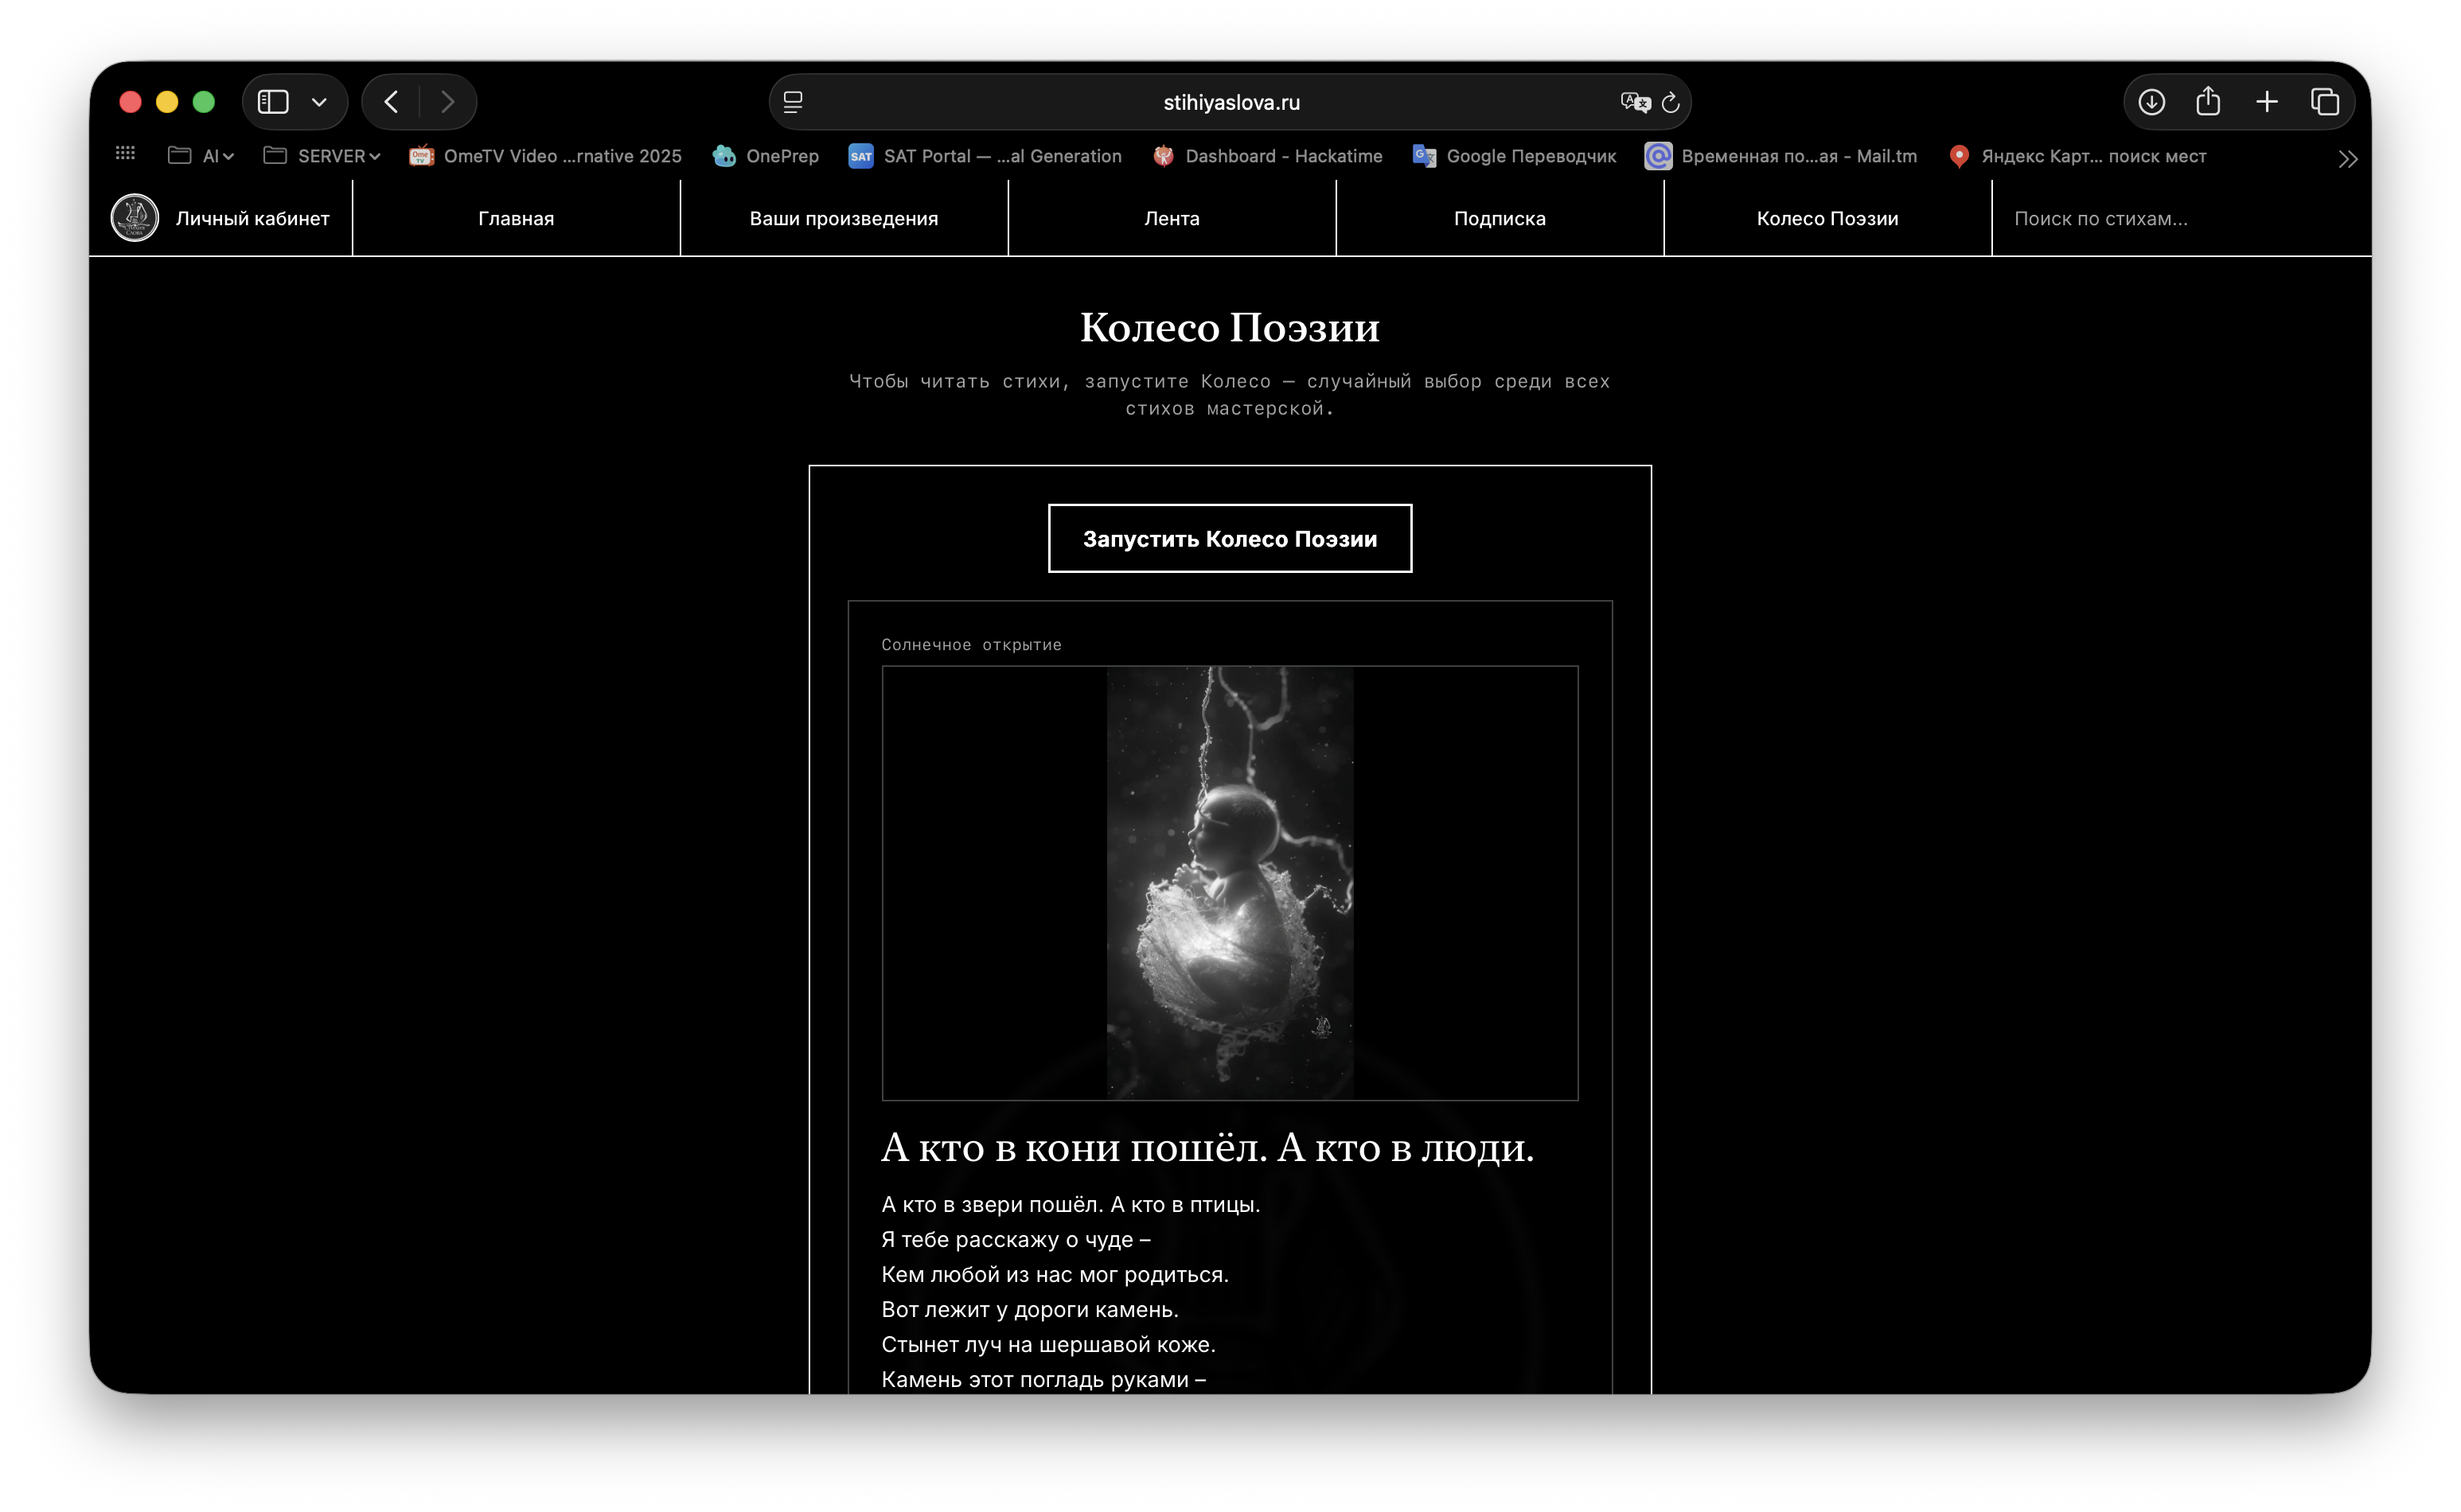Expand the SERVER bookmarks folder

pos(321,156)
